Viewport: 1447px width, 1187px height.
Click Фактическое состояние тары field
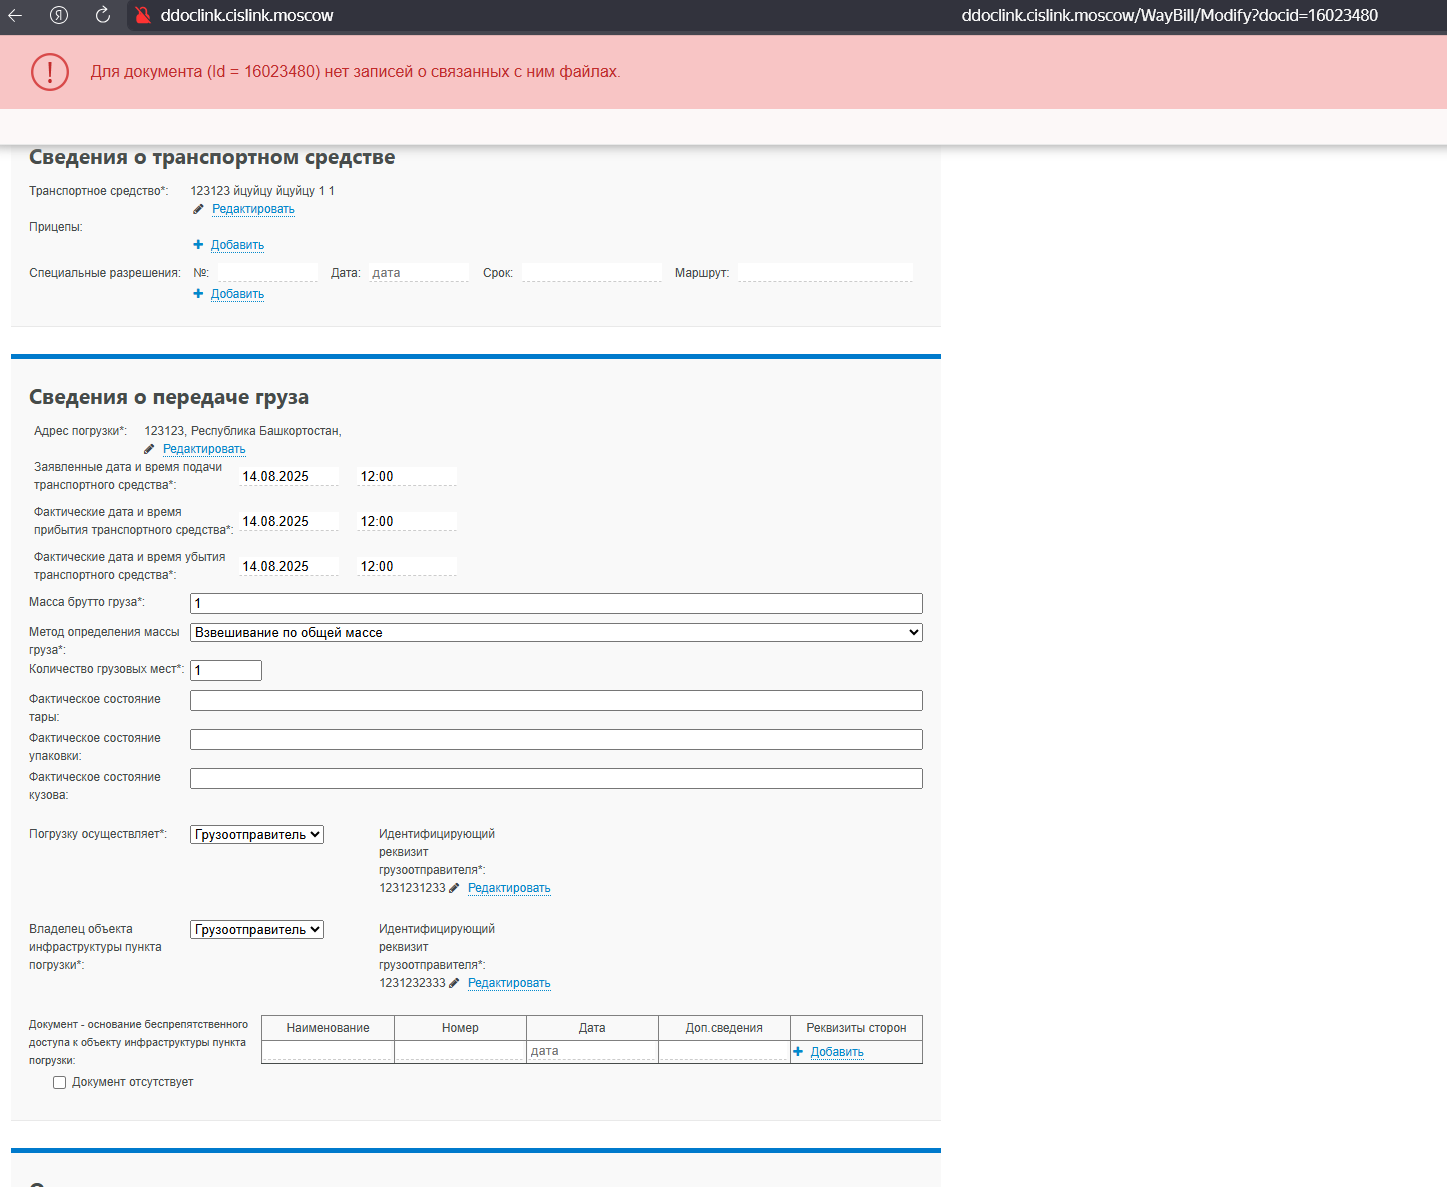[556, 700]
